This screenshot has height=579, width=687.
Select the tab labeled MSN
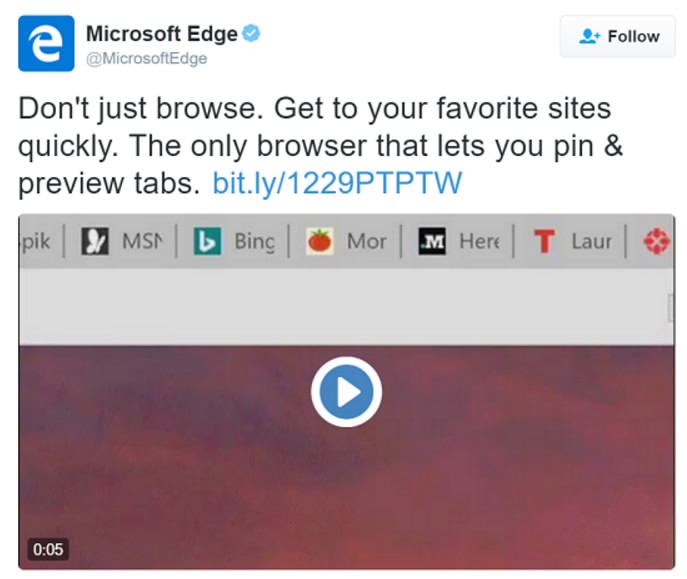pyautogui.click(x=139, y=242)
